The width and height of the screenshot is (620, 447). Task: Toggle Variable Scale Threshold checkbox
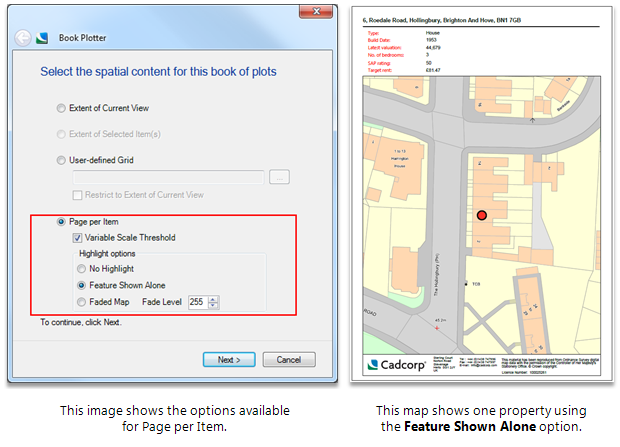[78, 238]
